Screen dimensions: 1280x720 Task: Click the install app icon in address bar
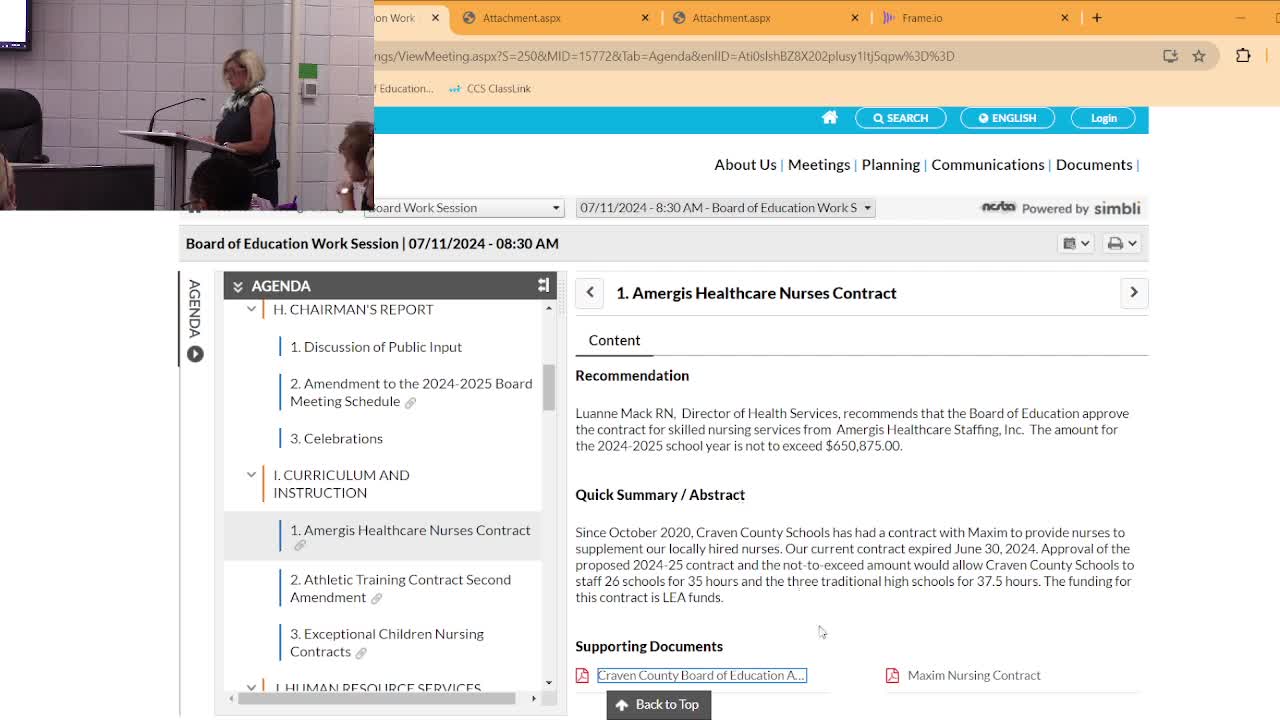click(x=1170, y=56)
